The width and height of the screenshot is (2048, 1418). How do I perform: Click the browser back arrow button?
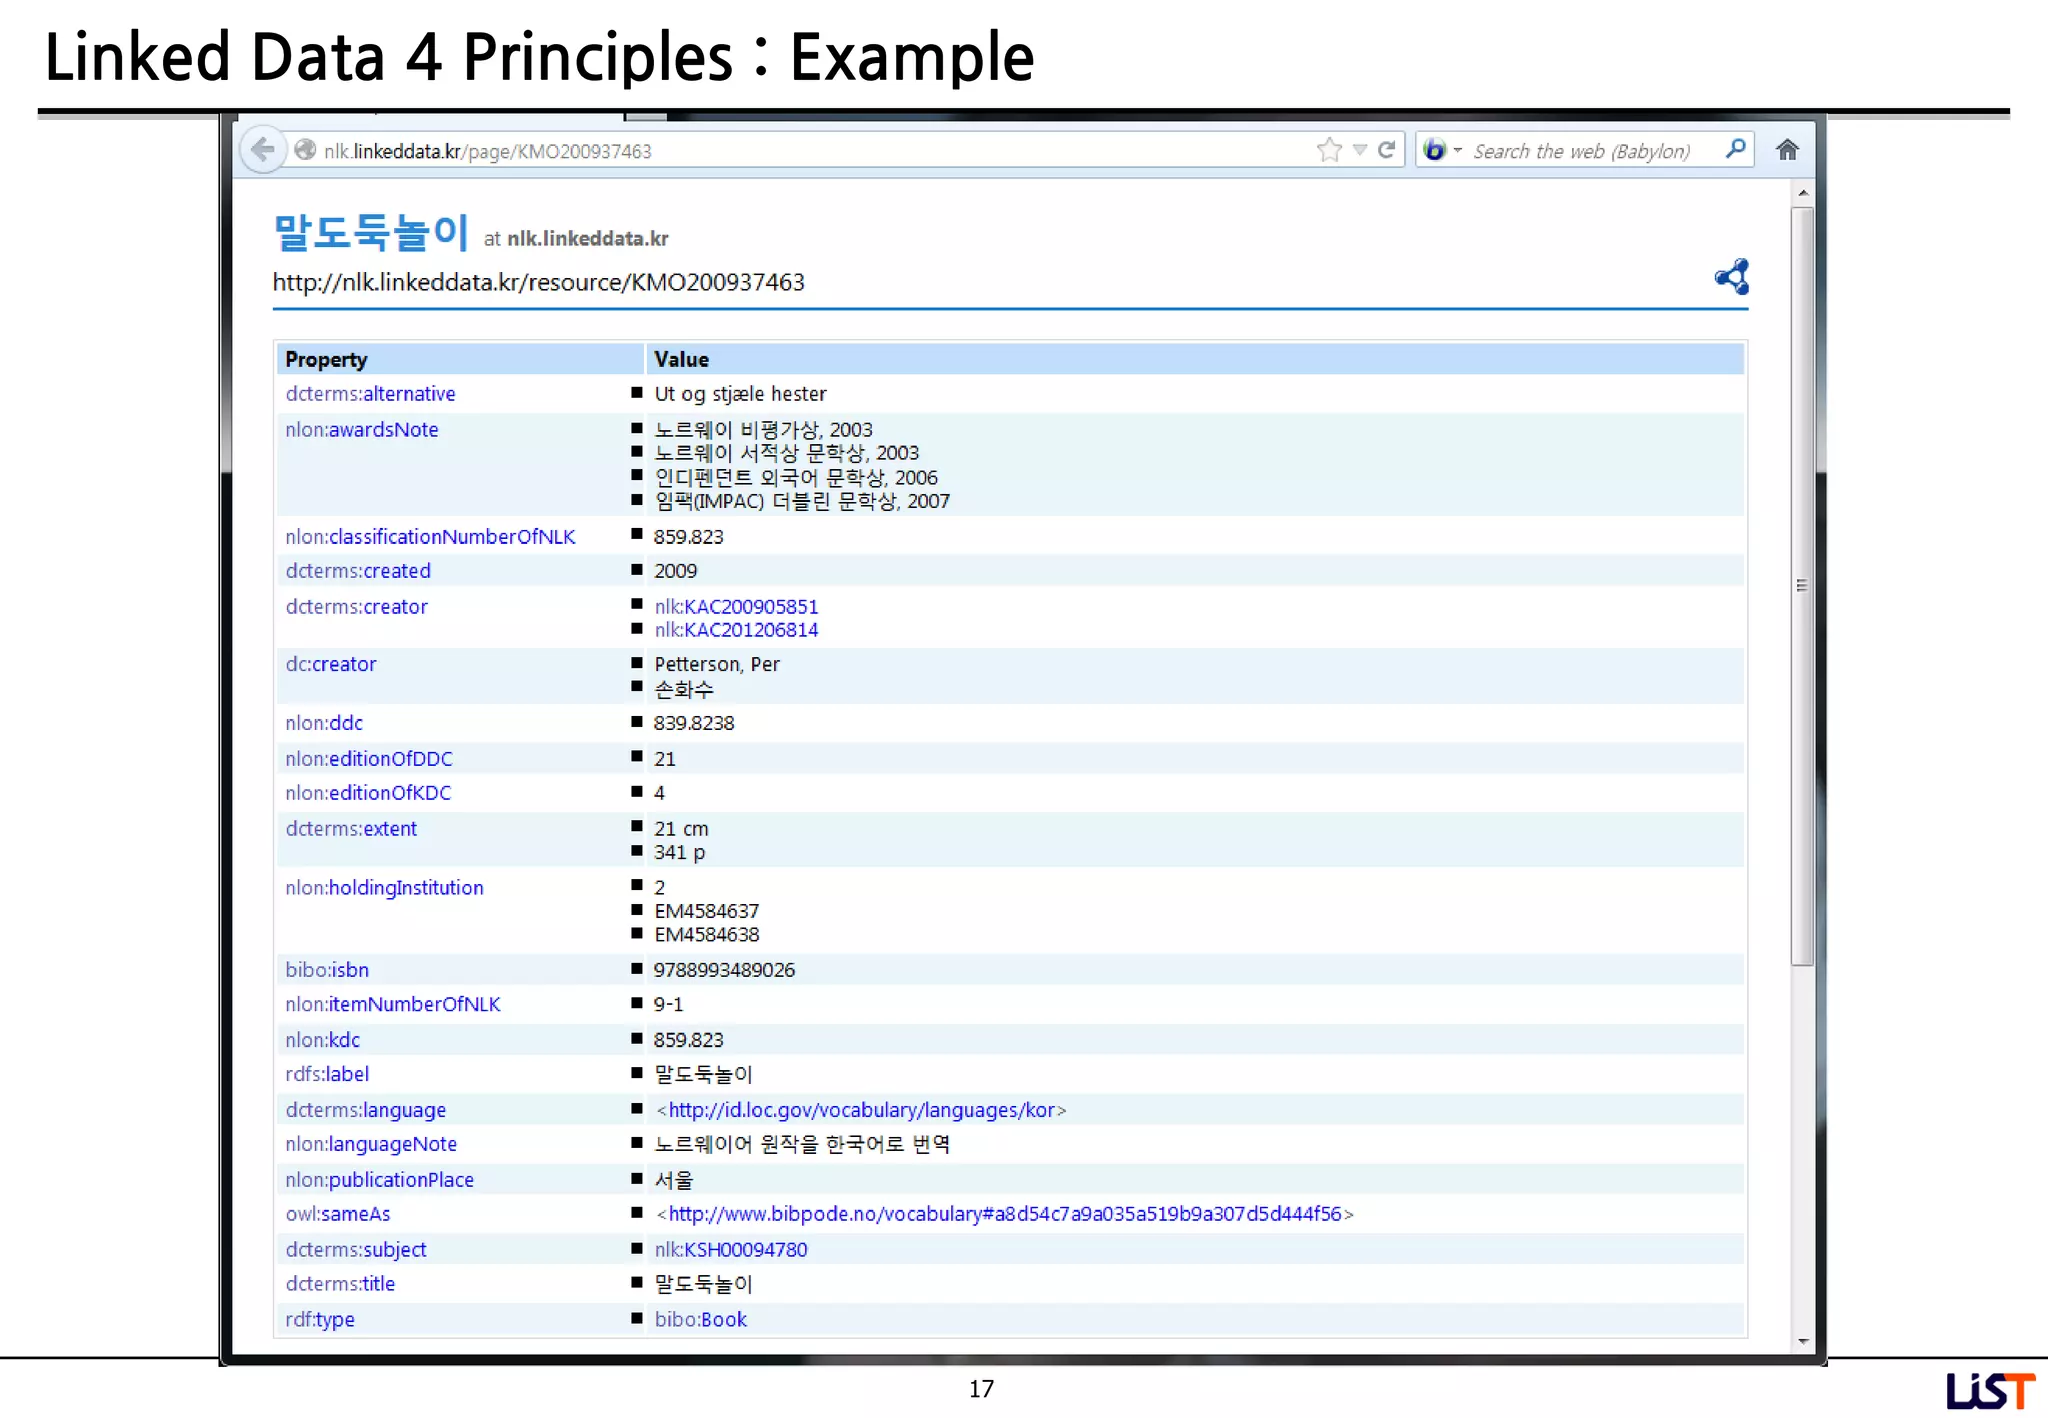click(263, 150)
